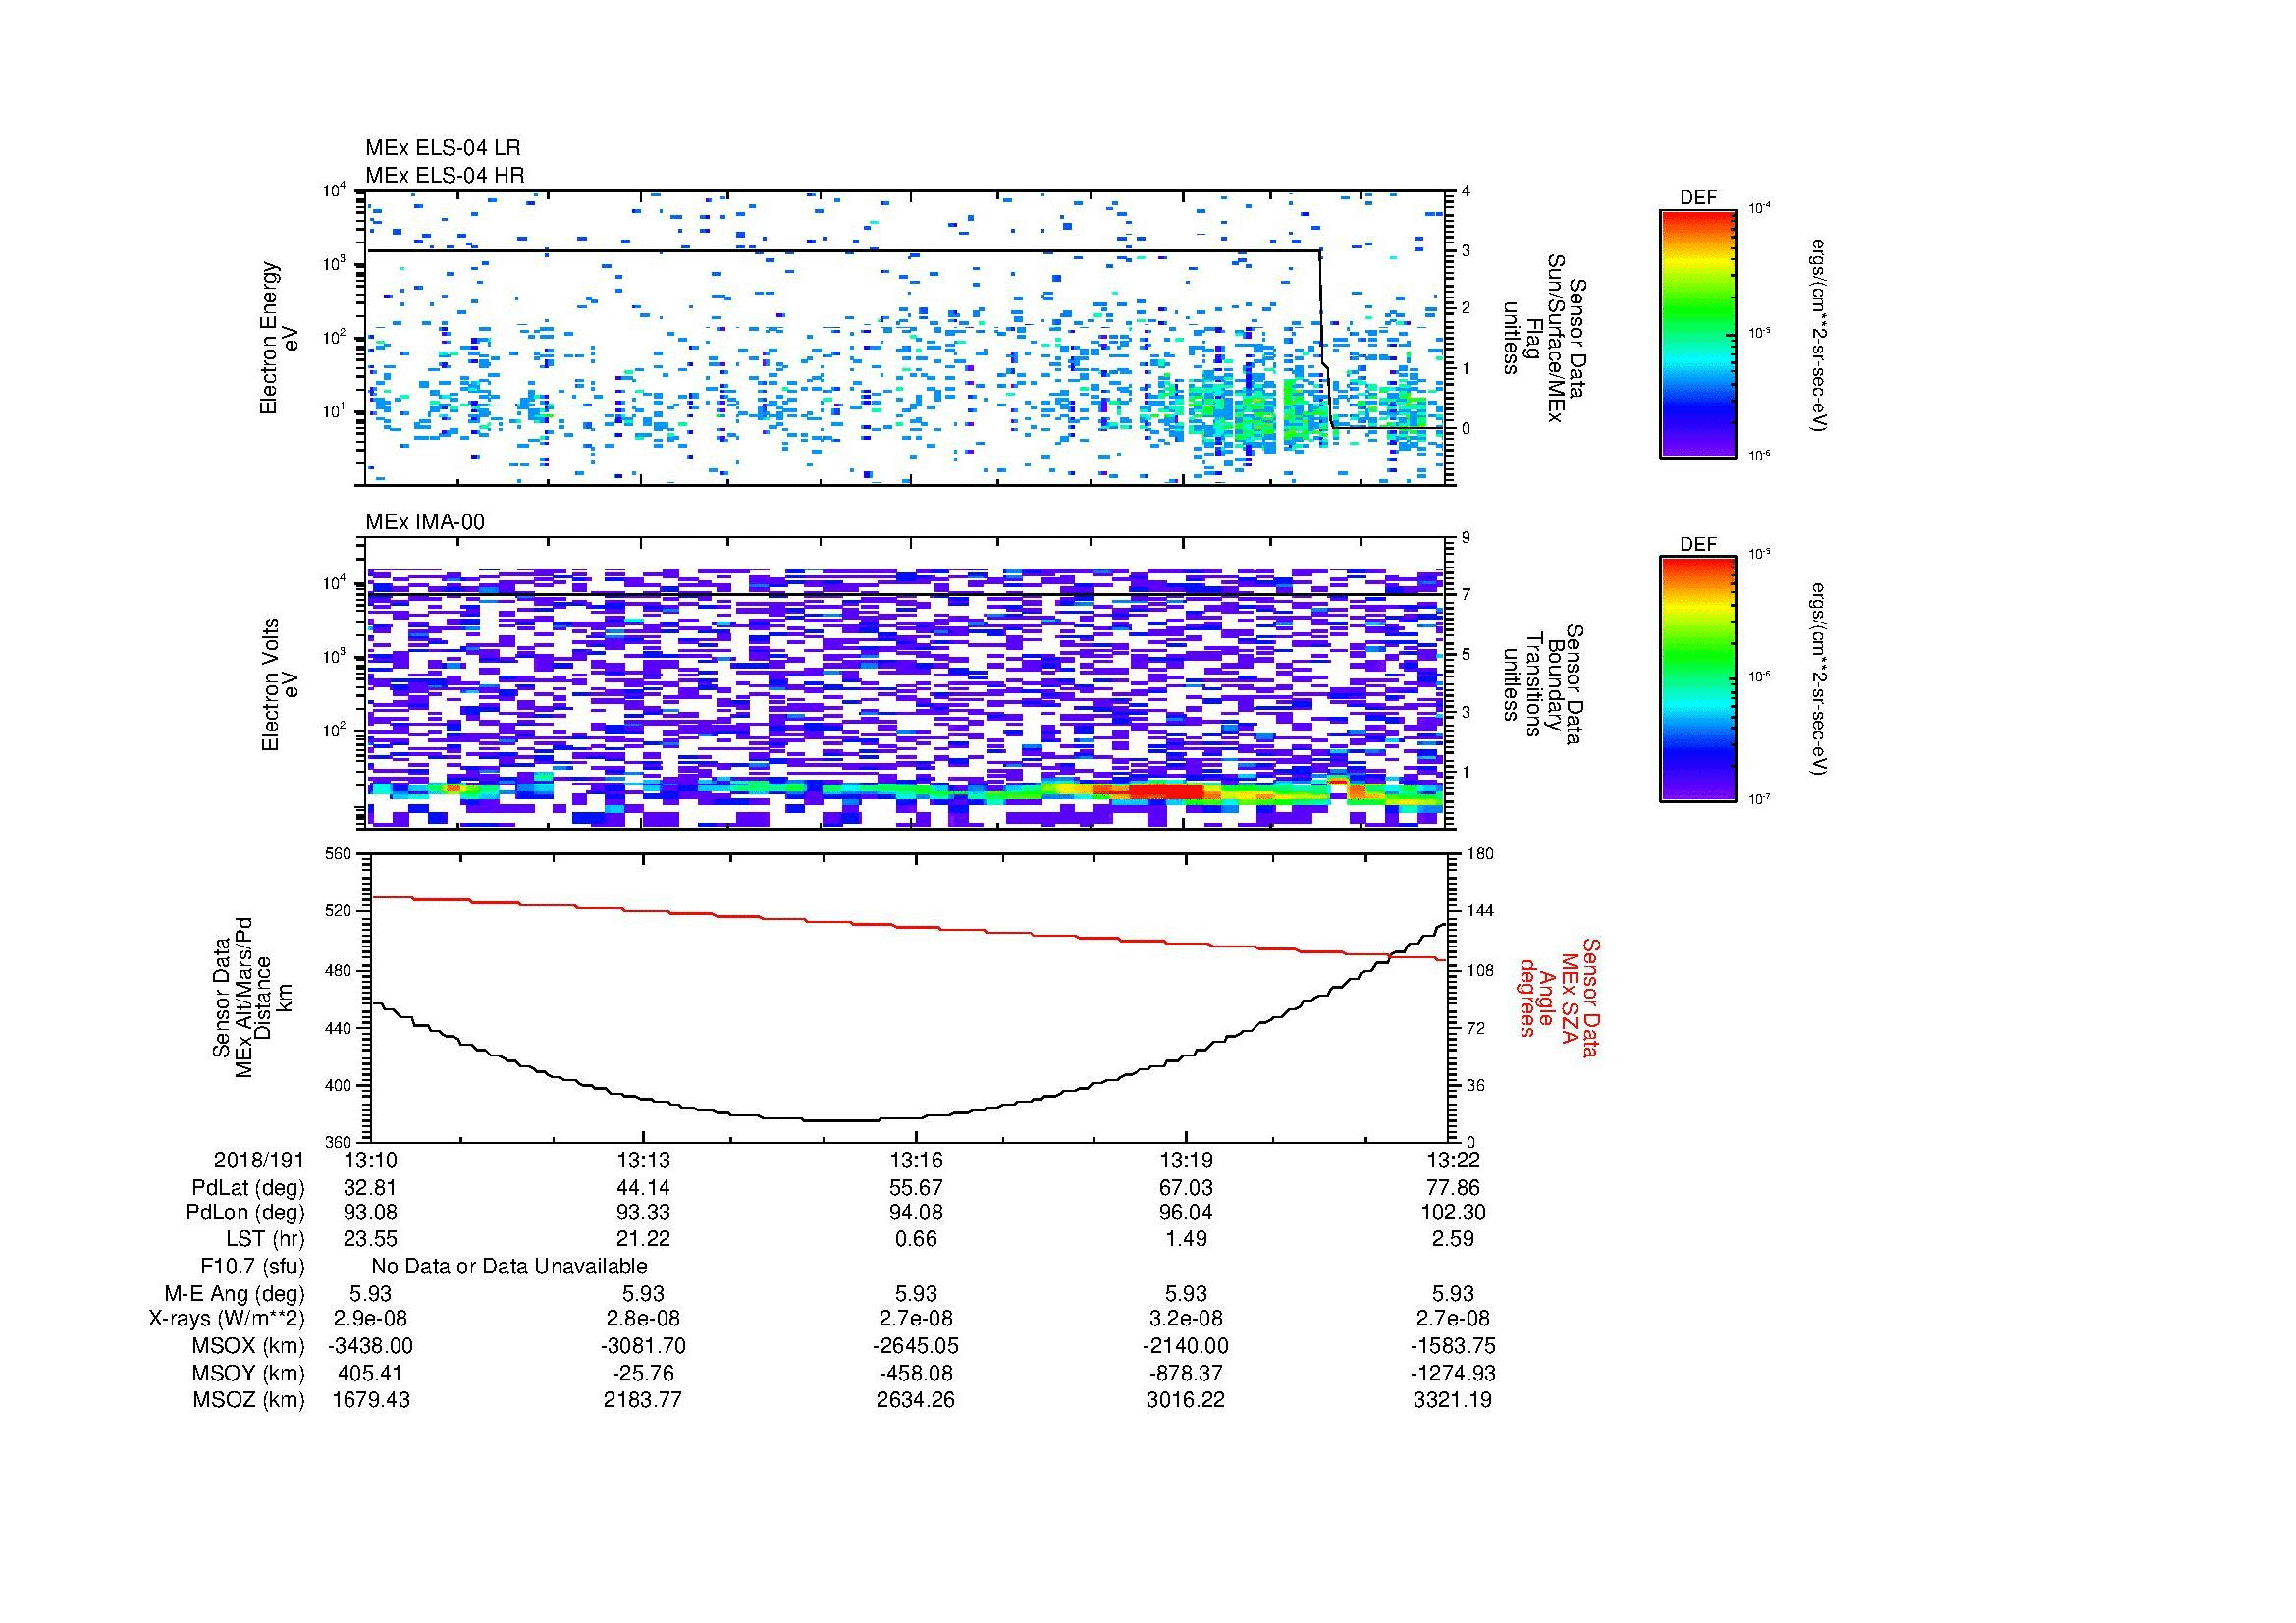Viewport: 2296px width, 1623px height.
Task: Click the MSOZ value 3321.19
Action: (x=1453, y=1401)
